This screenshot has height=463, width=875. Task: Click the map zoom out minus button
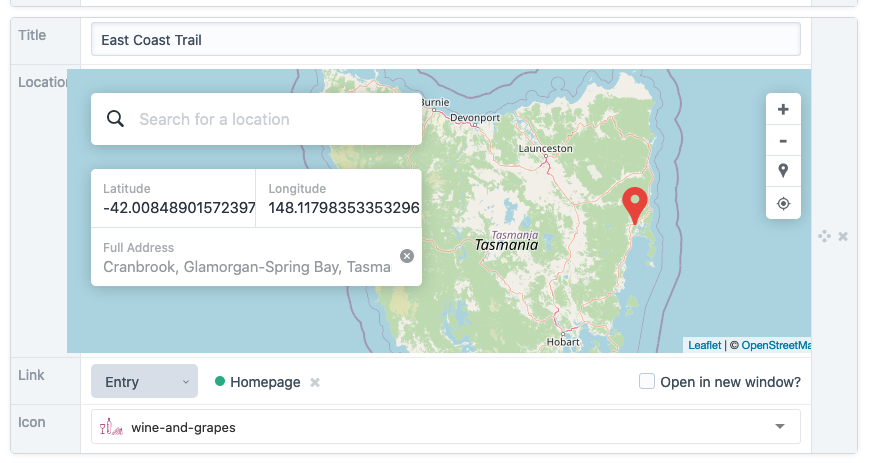point(783,141)
